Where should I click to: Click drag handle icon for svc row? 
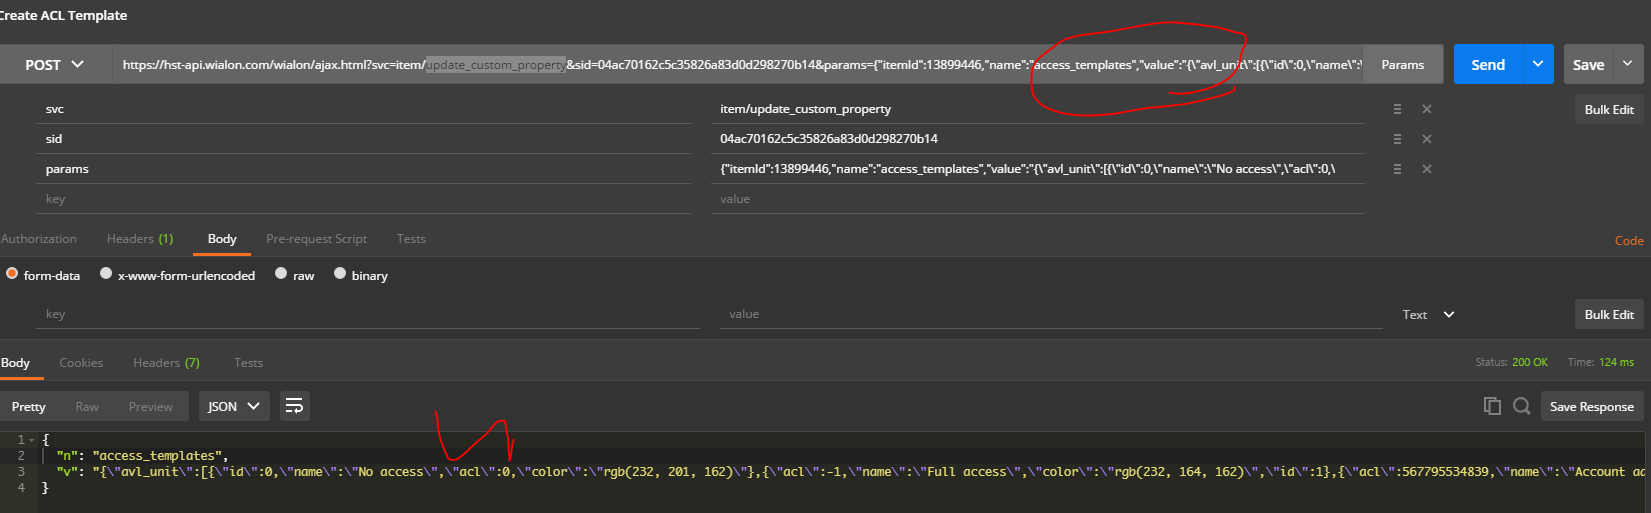[x=1397, y=109]
